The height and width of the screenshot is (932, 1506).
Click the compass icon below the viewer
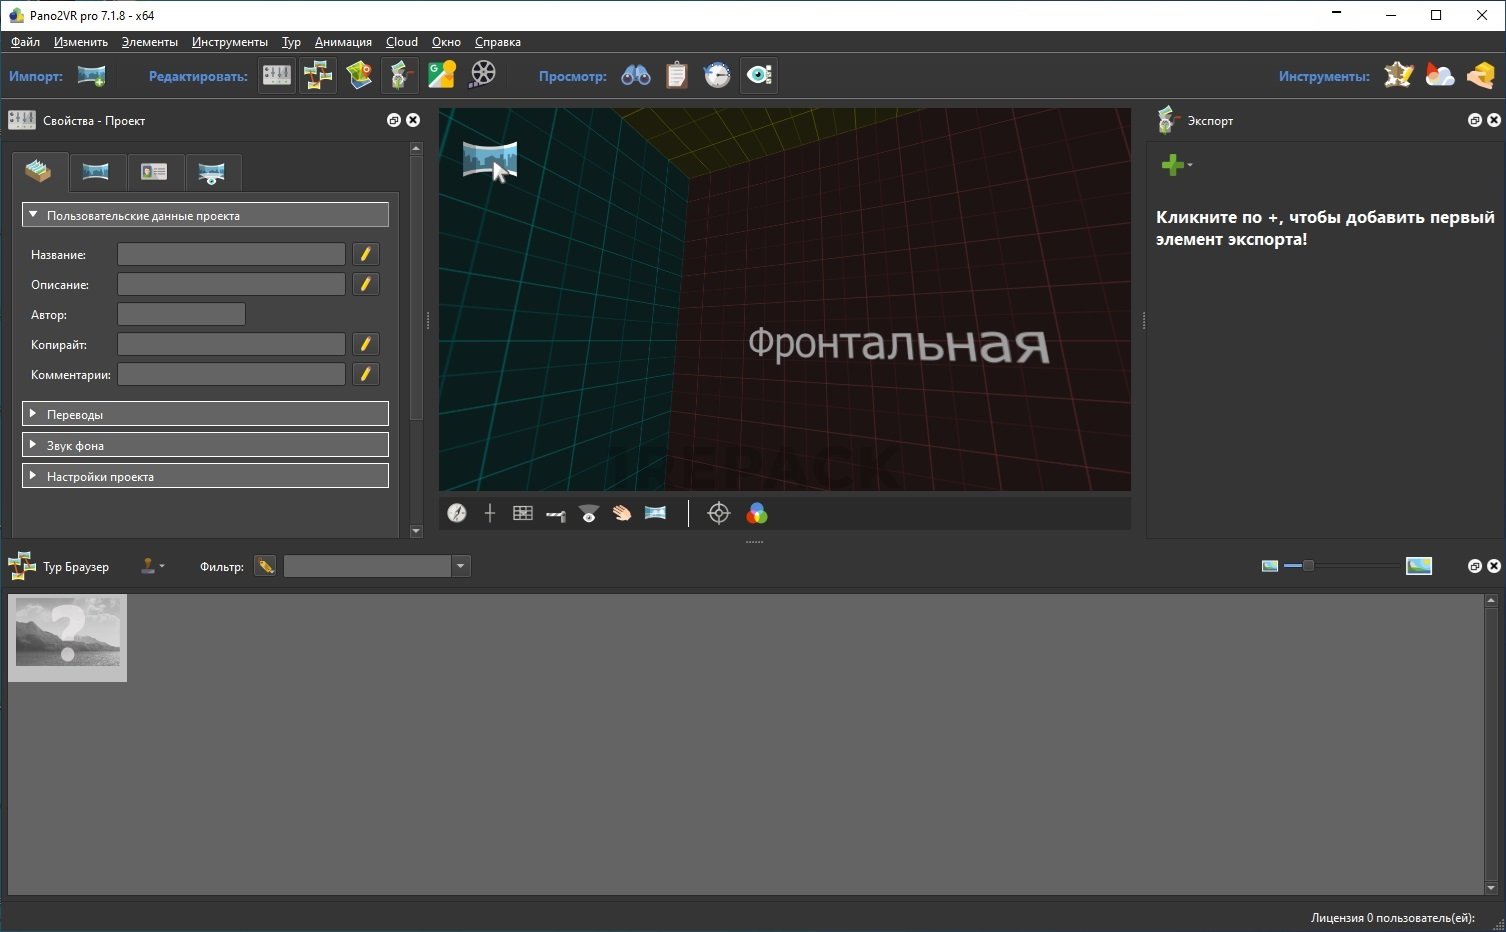457,513
